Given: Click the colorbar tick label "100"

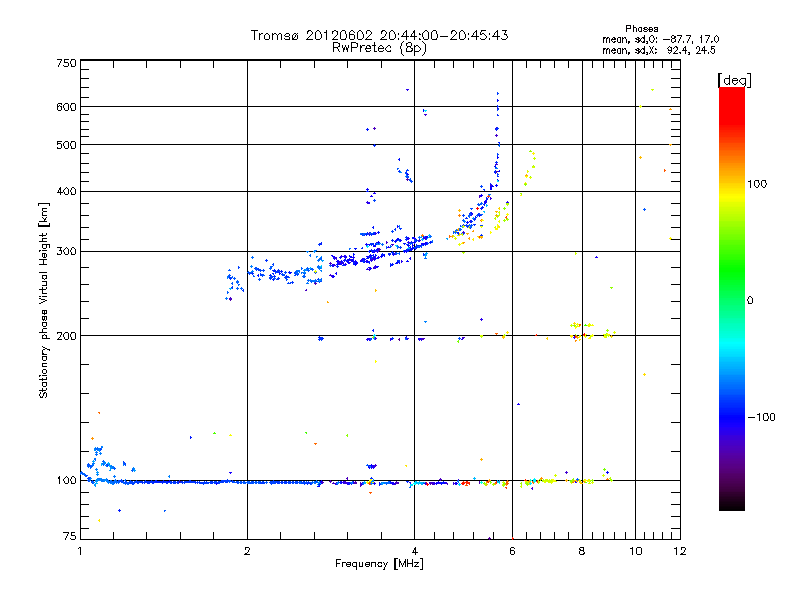Looking at the screenshot, I should tap(757, 184).
